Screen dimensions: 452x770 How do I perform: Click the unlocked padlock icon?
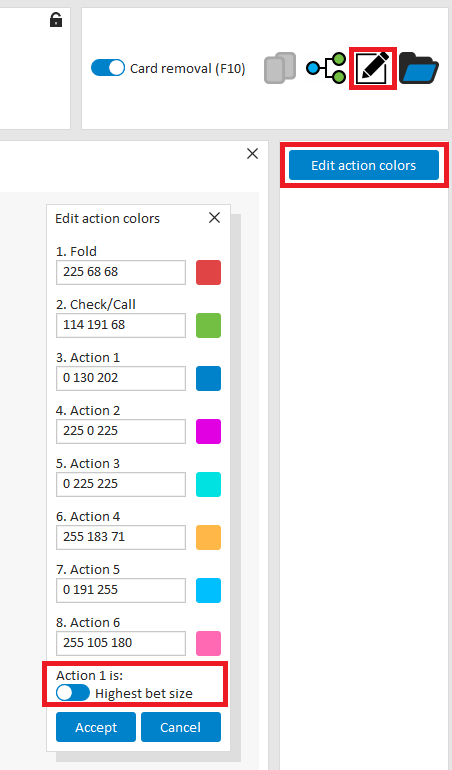click(x=56, y=20)
